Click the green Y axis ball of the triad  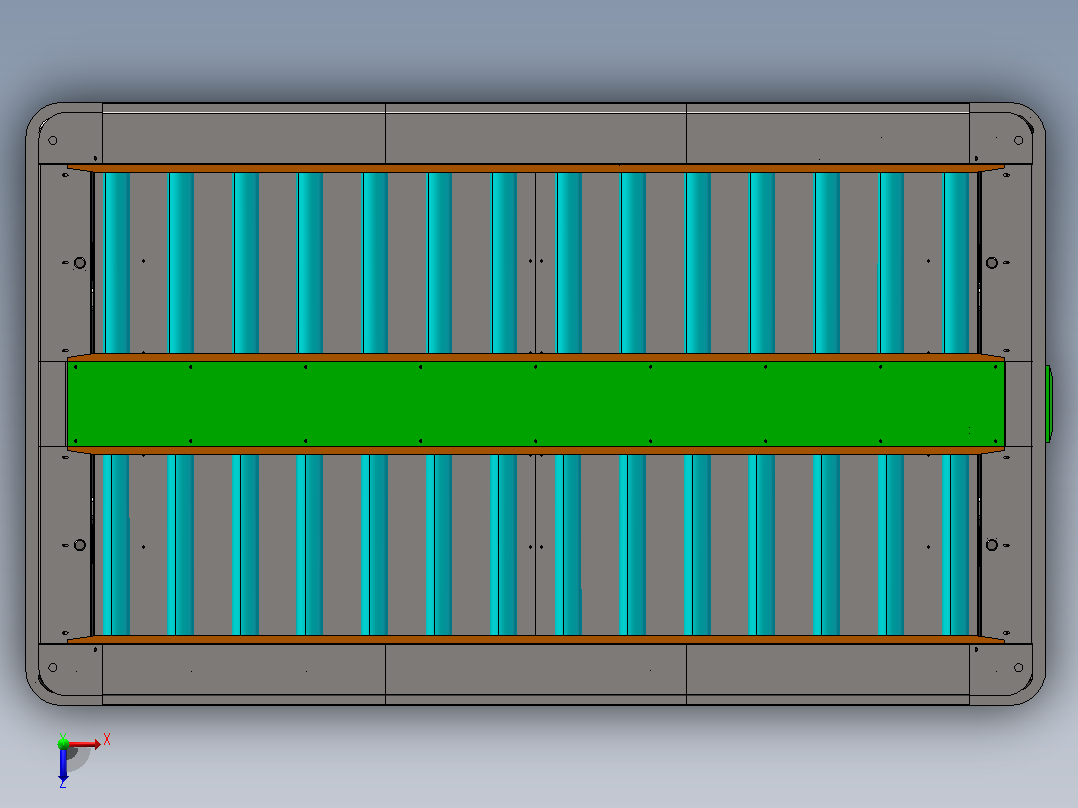tap(63, 743)
